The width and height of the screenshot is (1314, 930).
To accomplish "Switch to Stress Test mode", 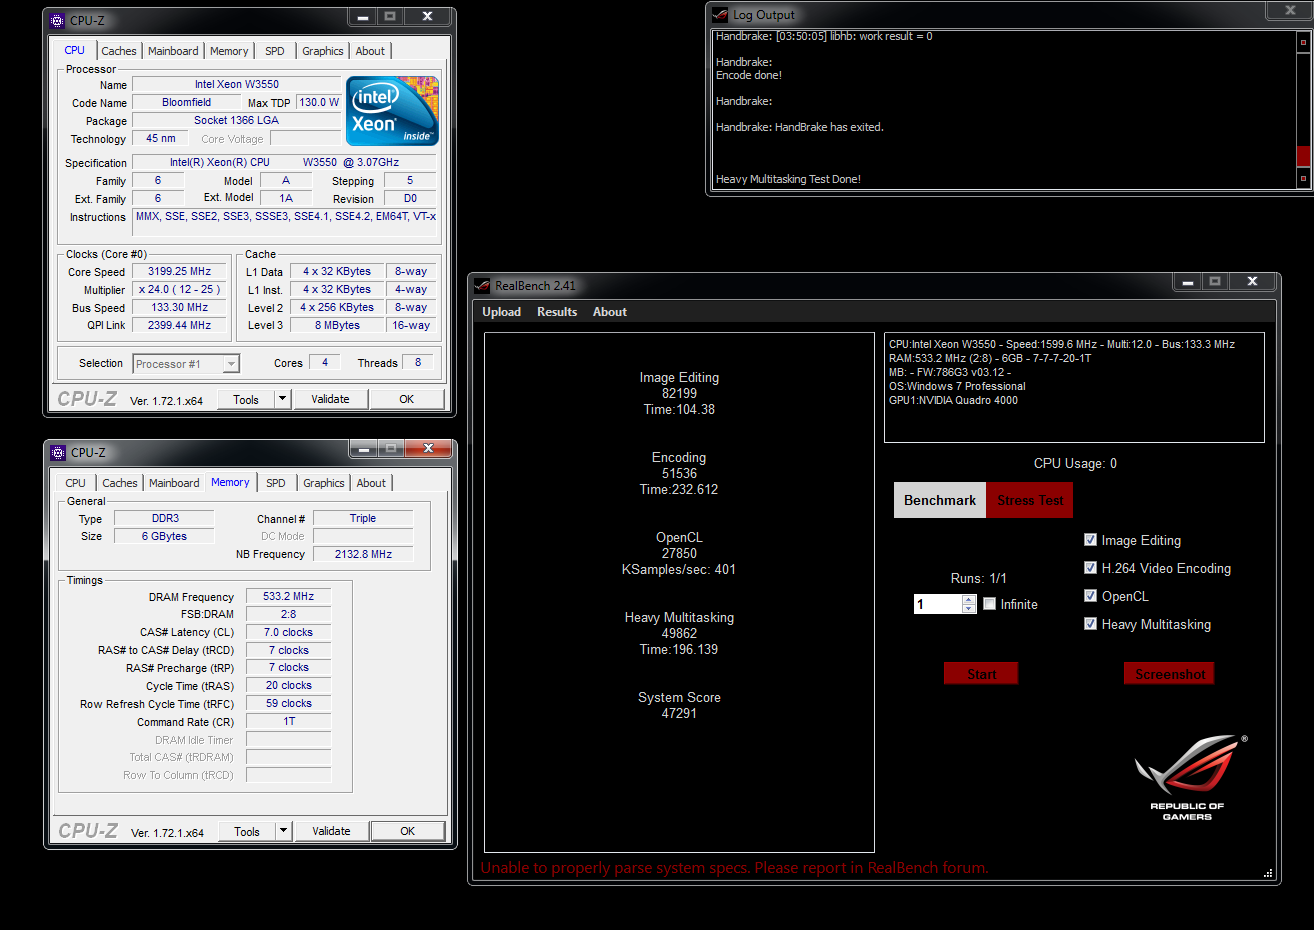I will coord(1030,500).
